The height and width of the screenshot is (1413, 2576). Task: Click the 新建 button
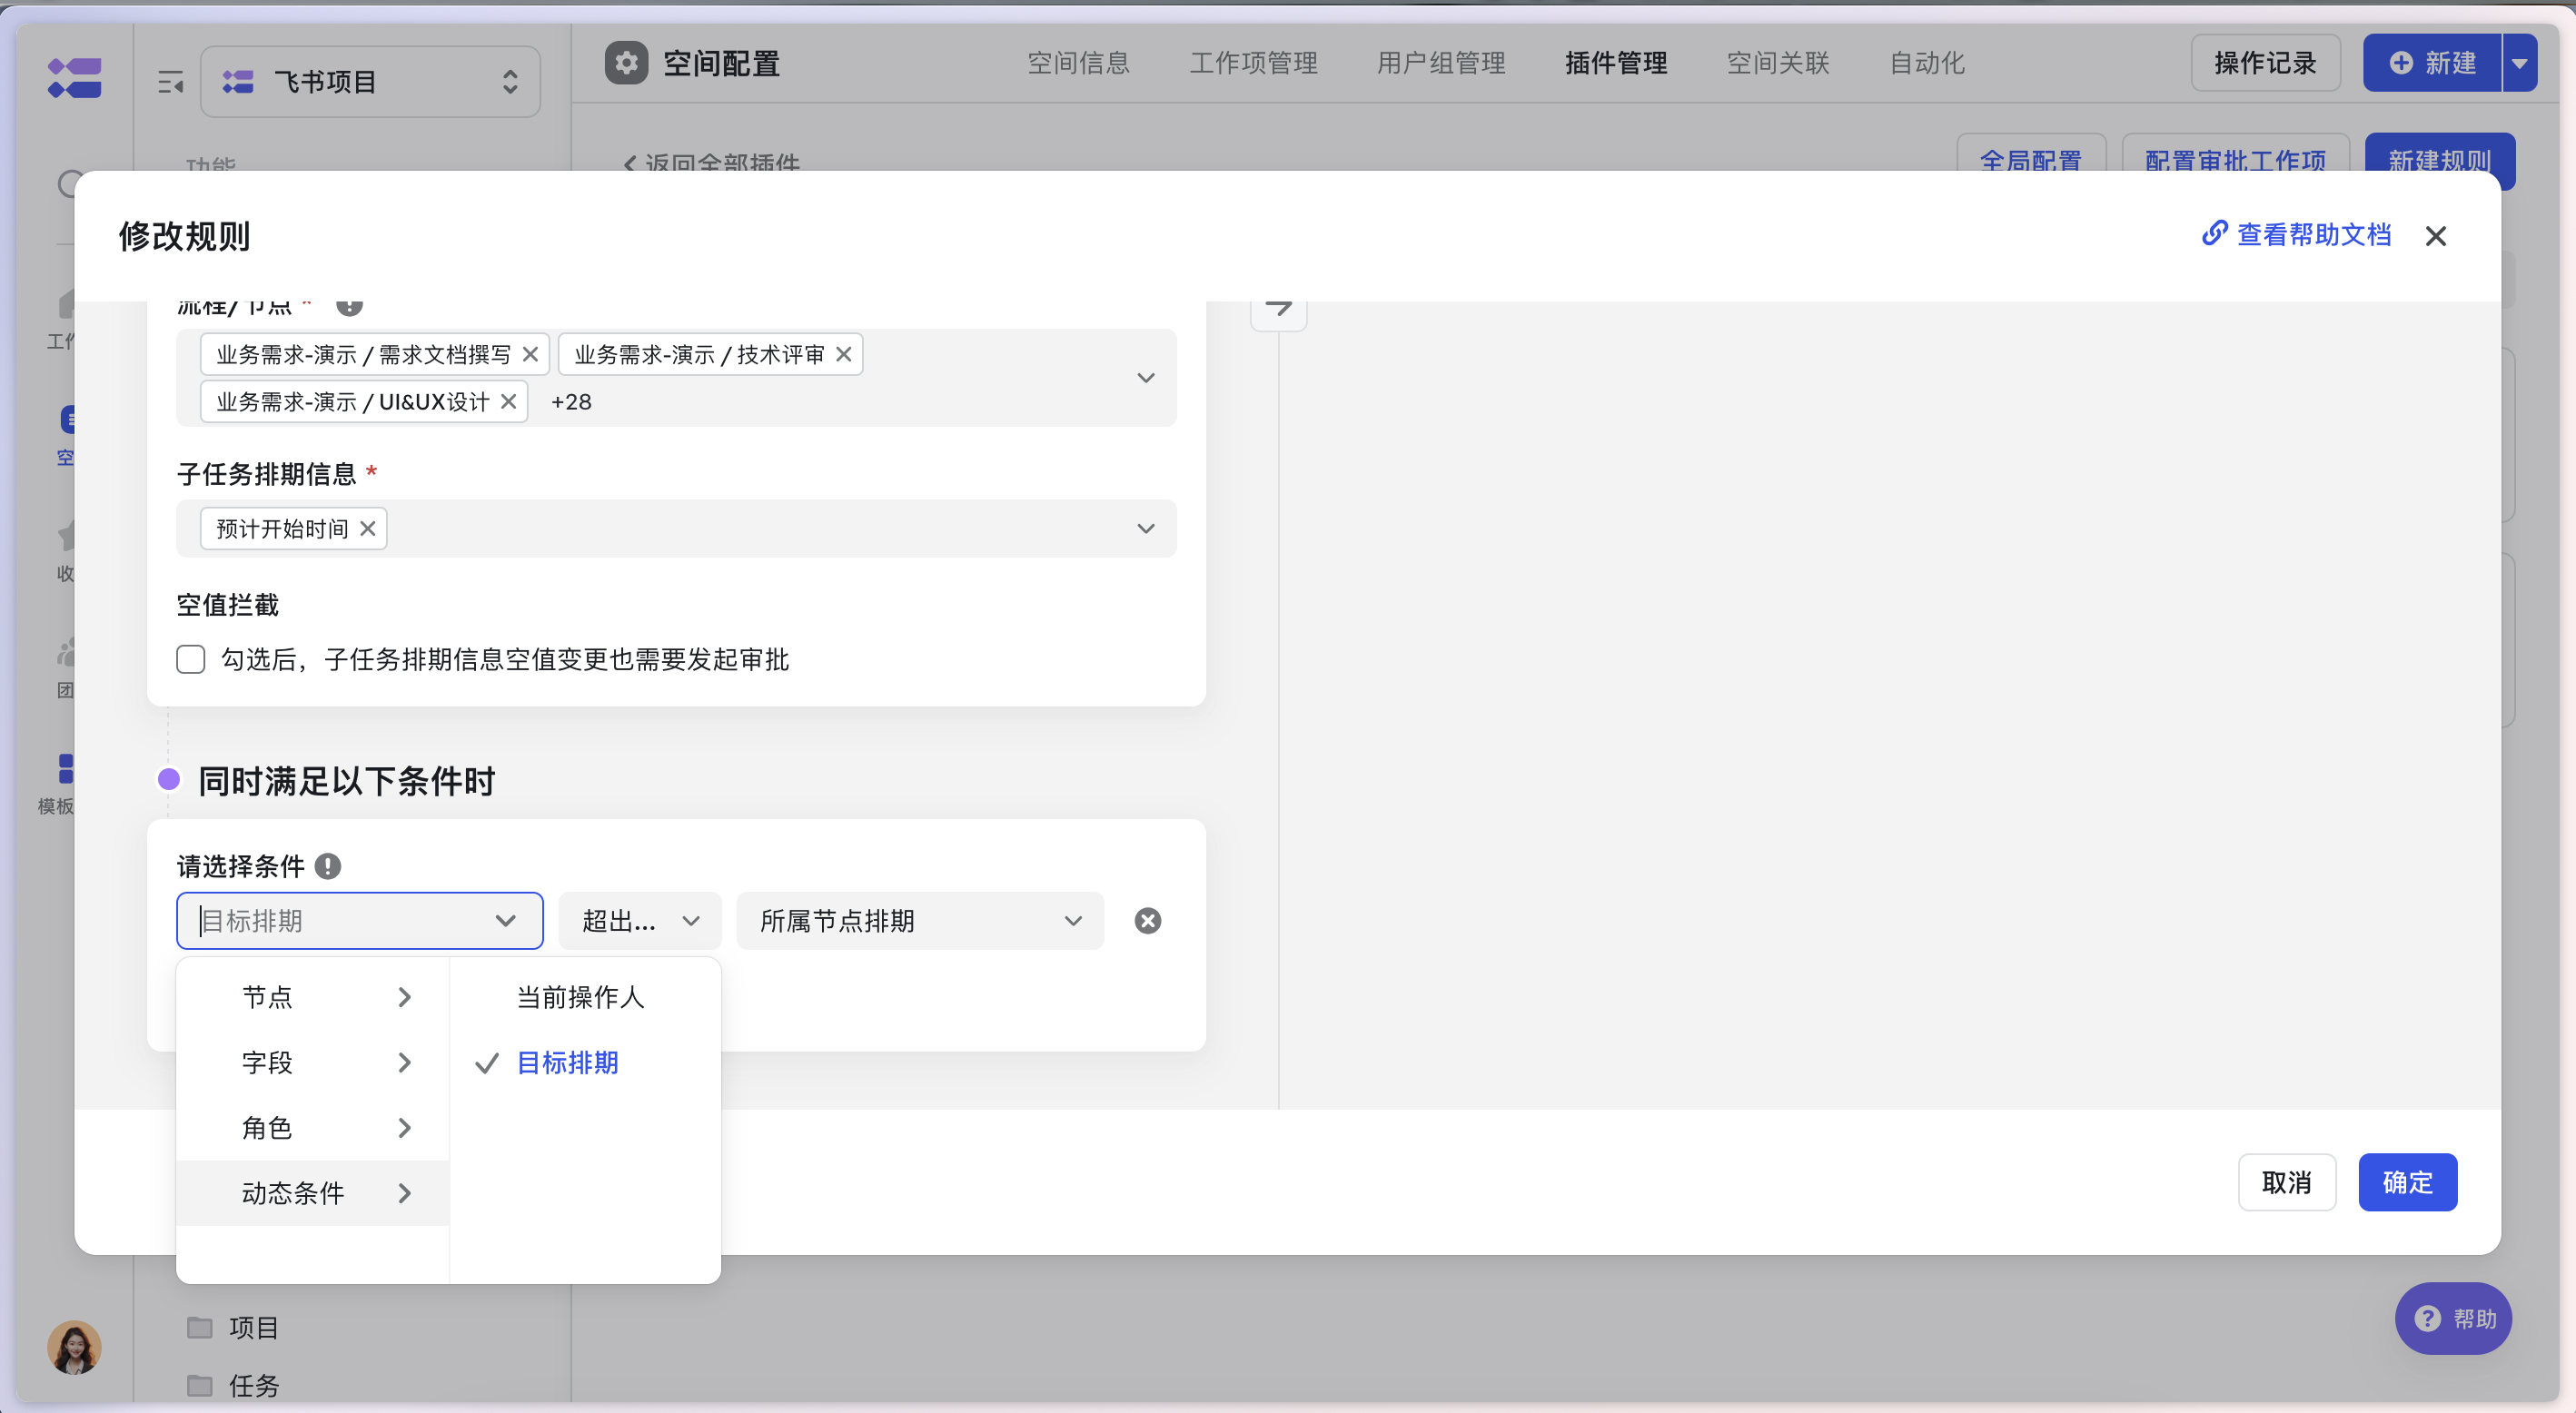pos(2432,63)
